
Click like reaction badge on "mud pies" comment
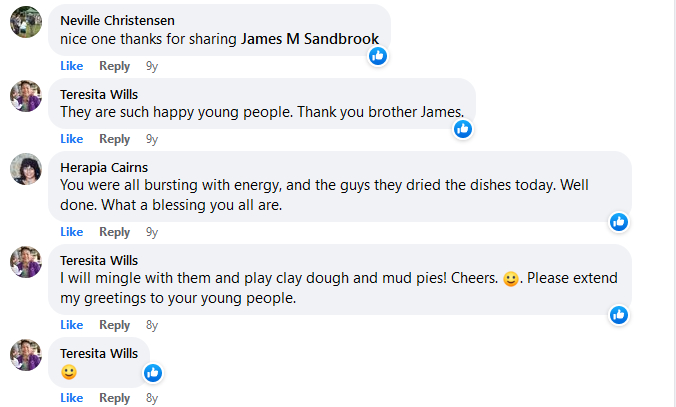point(619,315)
